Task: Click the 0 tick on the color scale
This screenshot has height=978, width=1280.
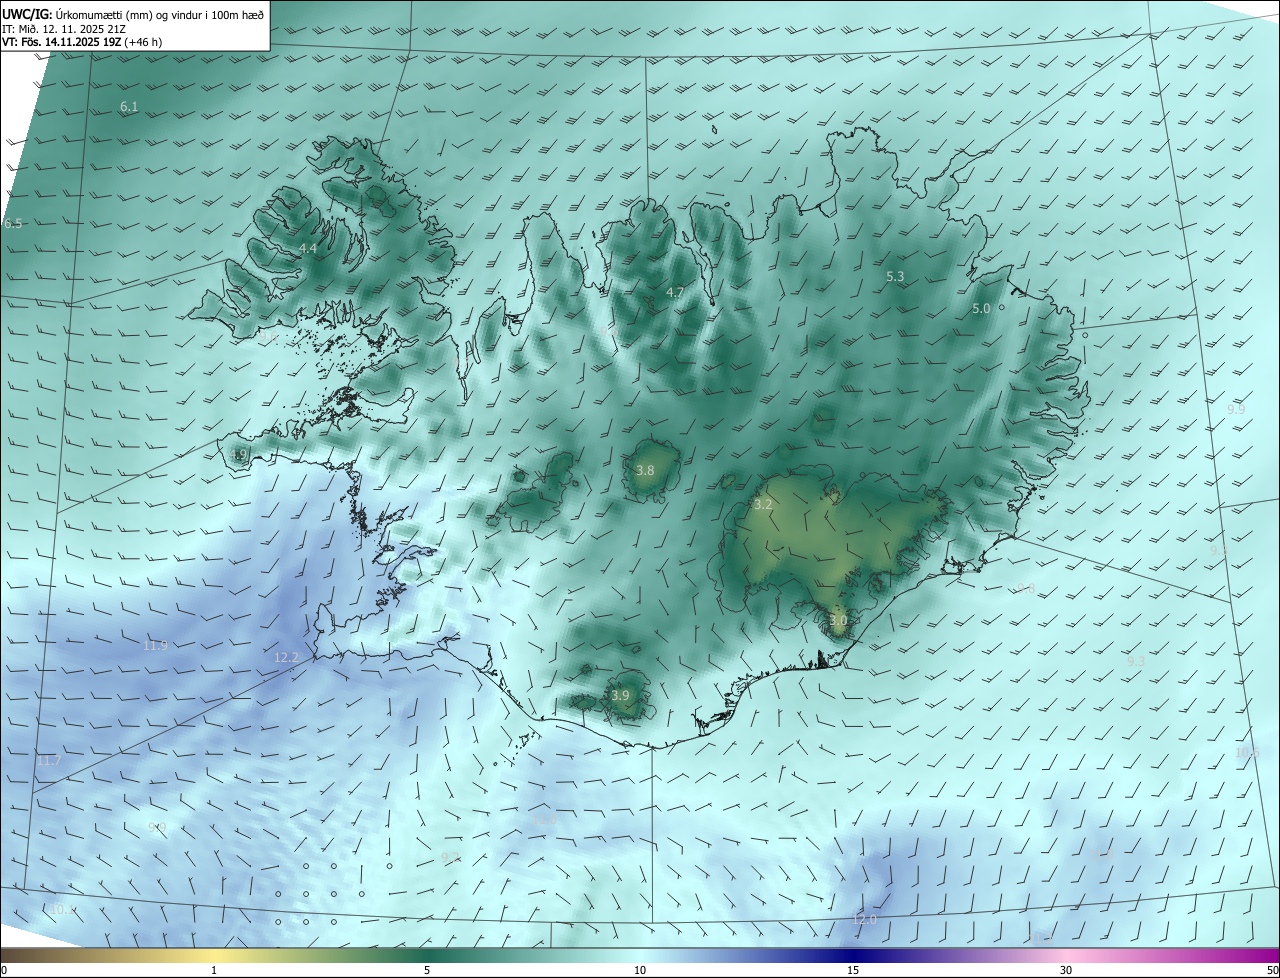Action: 3,971
